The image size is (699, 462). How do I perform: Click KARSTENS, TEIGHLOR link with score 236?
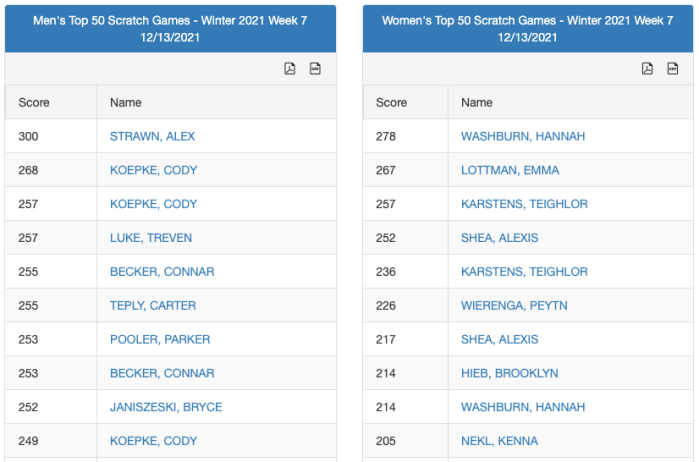[524, 272]
